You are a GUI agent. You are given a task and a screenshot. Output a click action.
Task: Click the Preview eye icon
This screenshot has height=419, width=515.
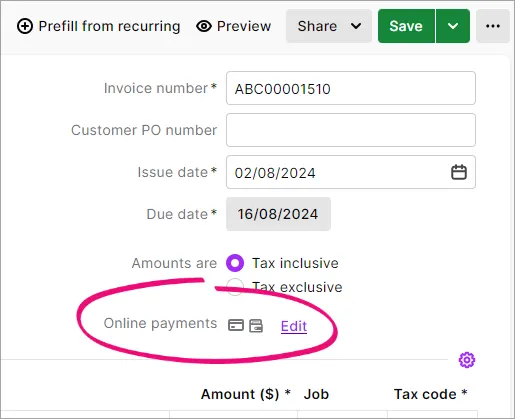coord(204,26)
